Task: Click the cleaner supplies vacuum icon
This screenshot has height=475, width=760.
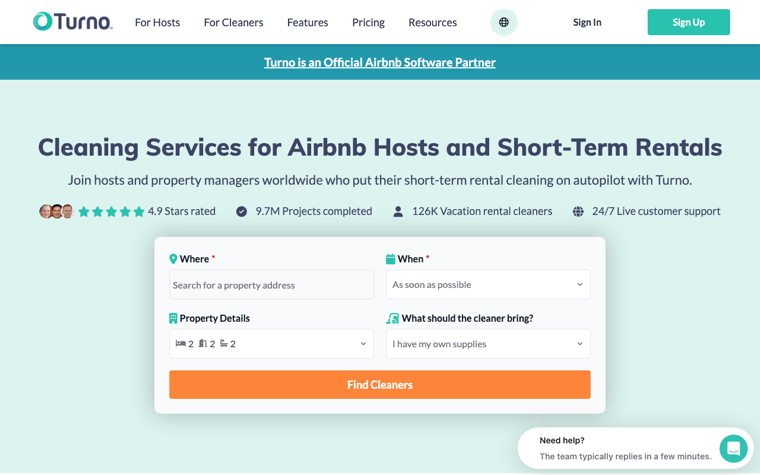Action: click(393, 318)
